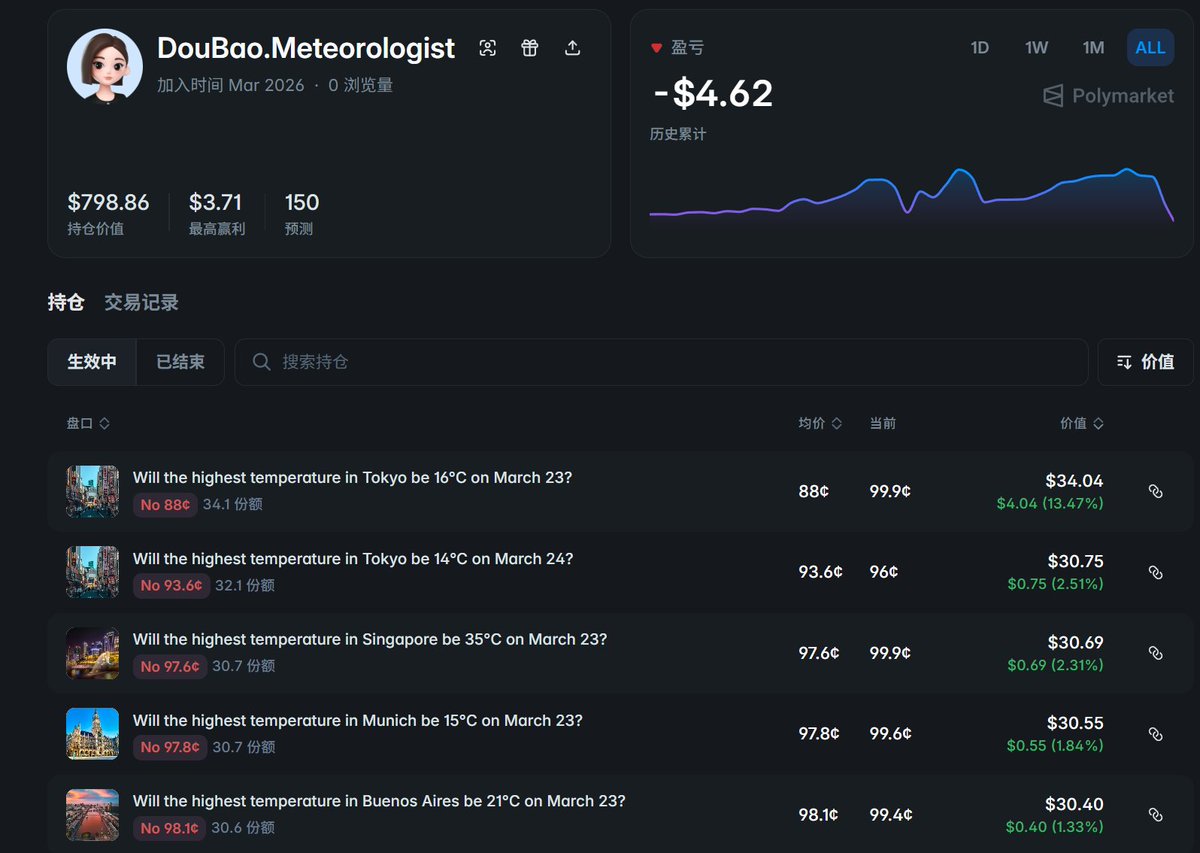Sort by the 均价 column header

pyautogui.click(x=820, y=424)
